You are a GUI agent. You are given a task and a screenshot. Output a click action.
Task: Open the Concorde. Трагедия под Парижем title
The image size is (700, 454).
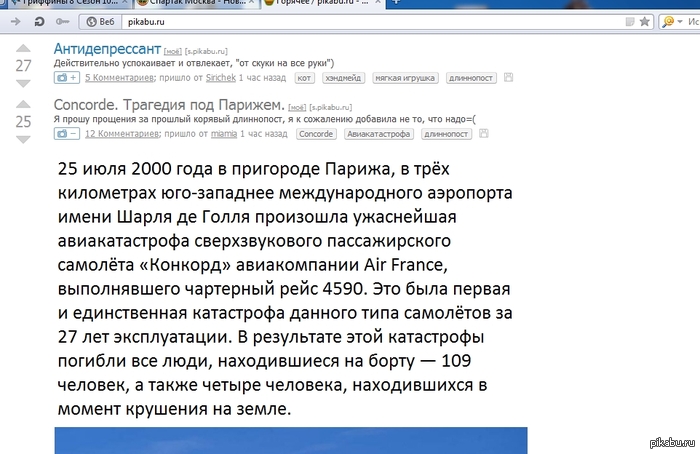[x=169, y=104]
